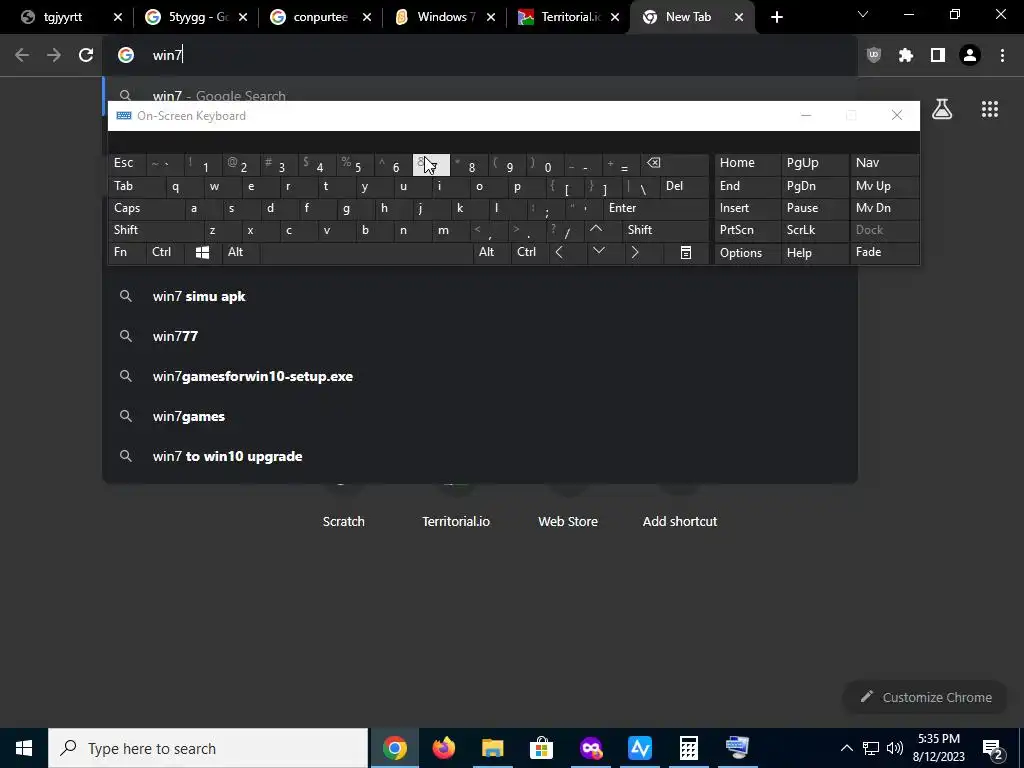Open a new tab with plus button
Viewport: 1024px width, 768px height.
[776, 17]
